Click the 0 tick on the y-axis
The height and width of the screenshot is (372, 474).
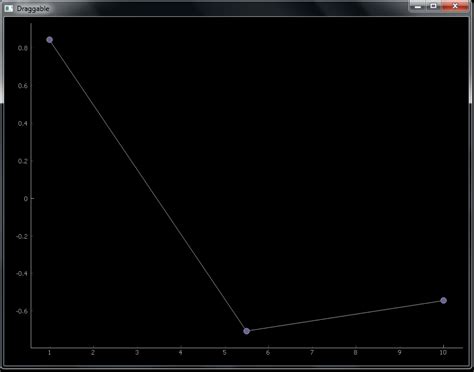[x=26, y=198]
